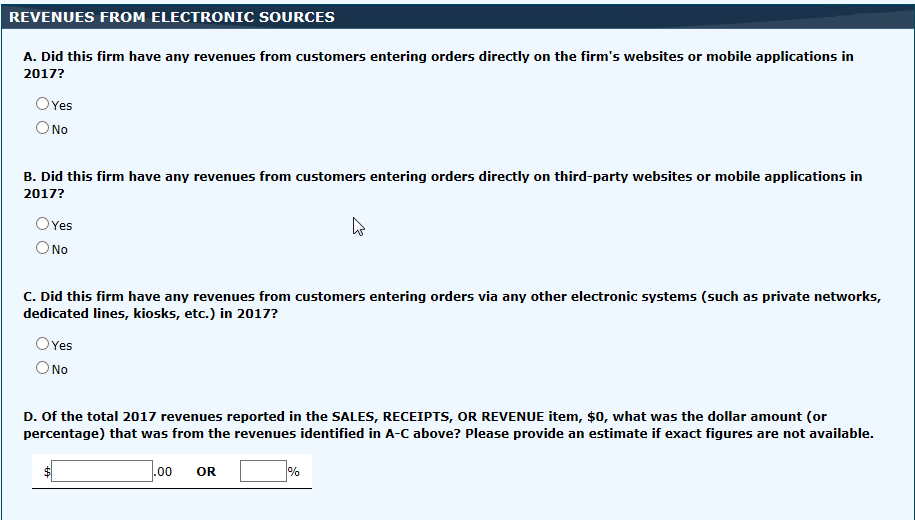Viewport: 915px width, 520px height.
Task: Choose No for question B third-party websites
Action: (42, 248)
